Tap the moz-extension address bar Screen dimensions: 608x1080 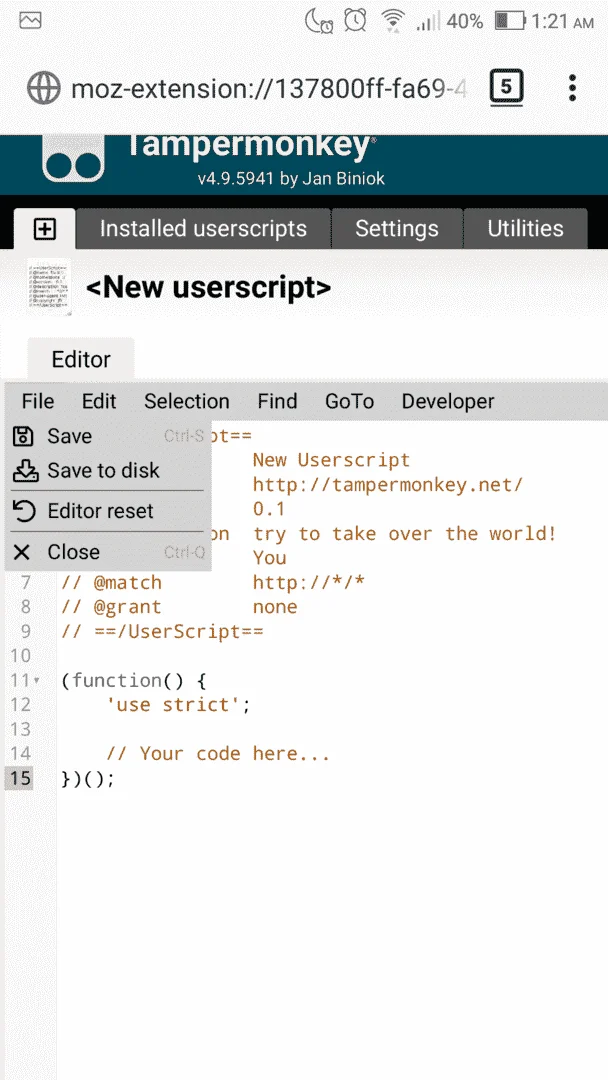[269, 88]
